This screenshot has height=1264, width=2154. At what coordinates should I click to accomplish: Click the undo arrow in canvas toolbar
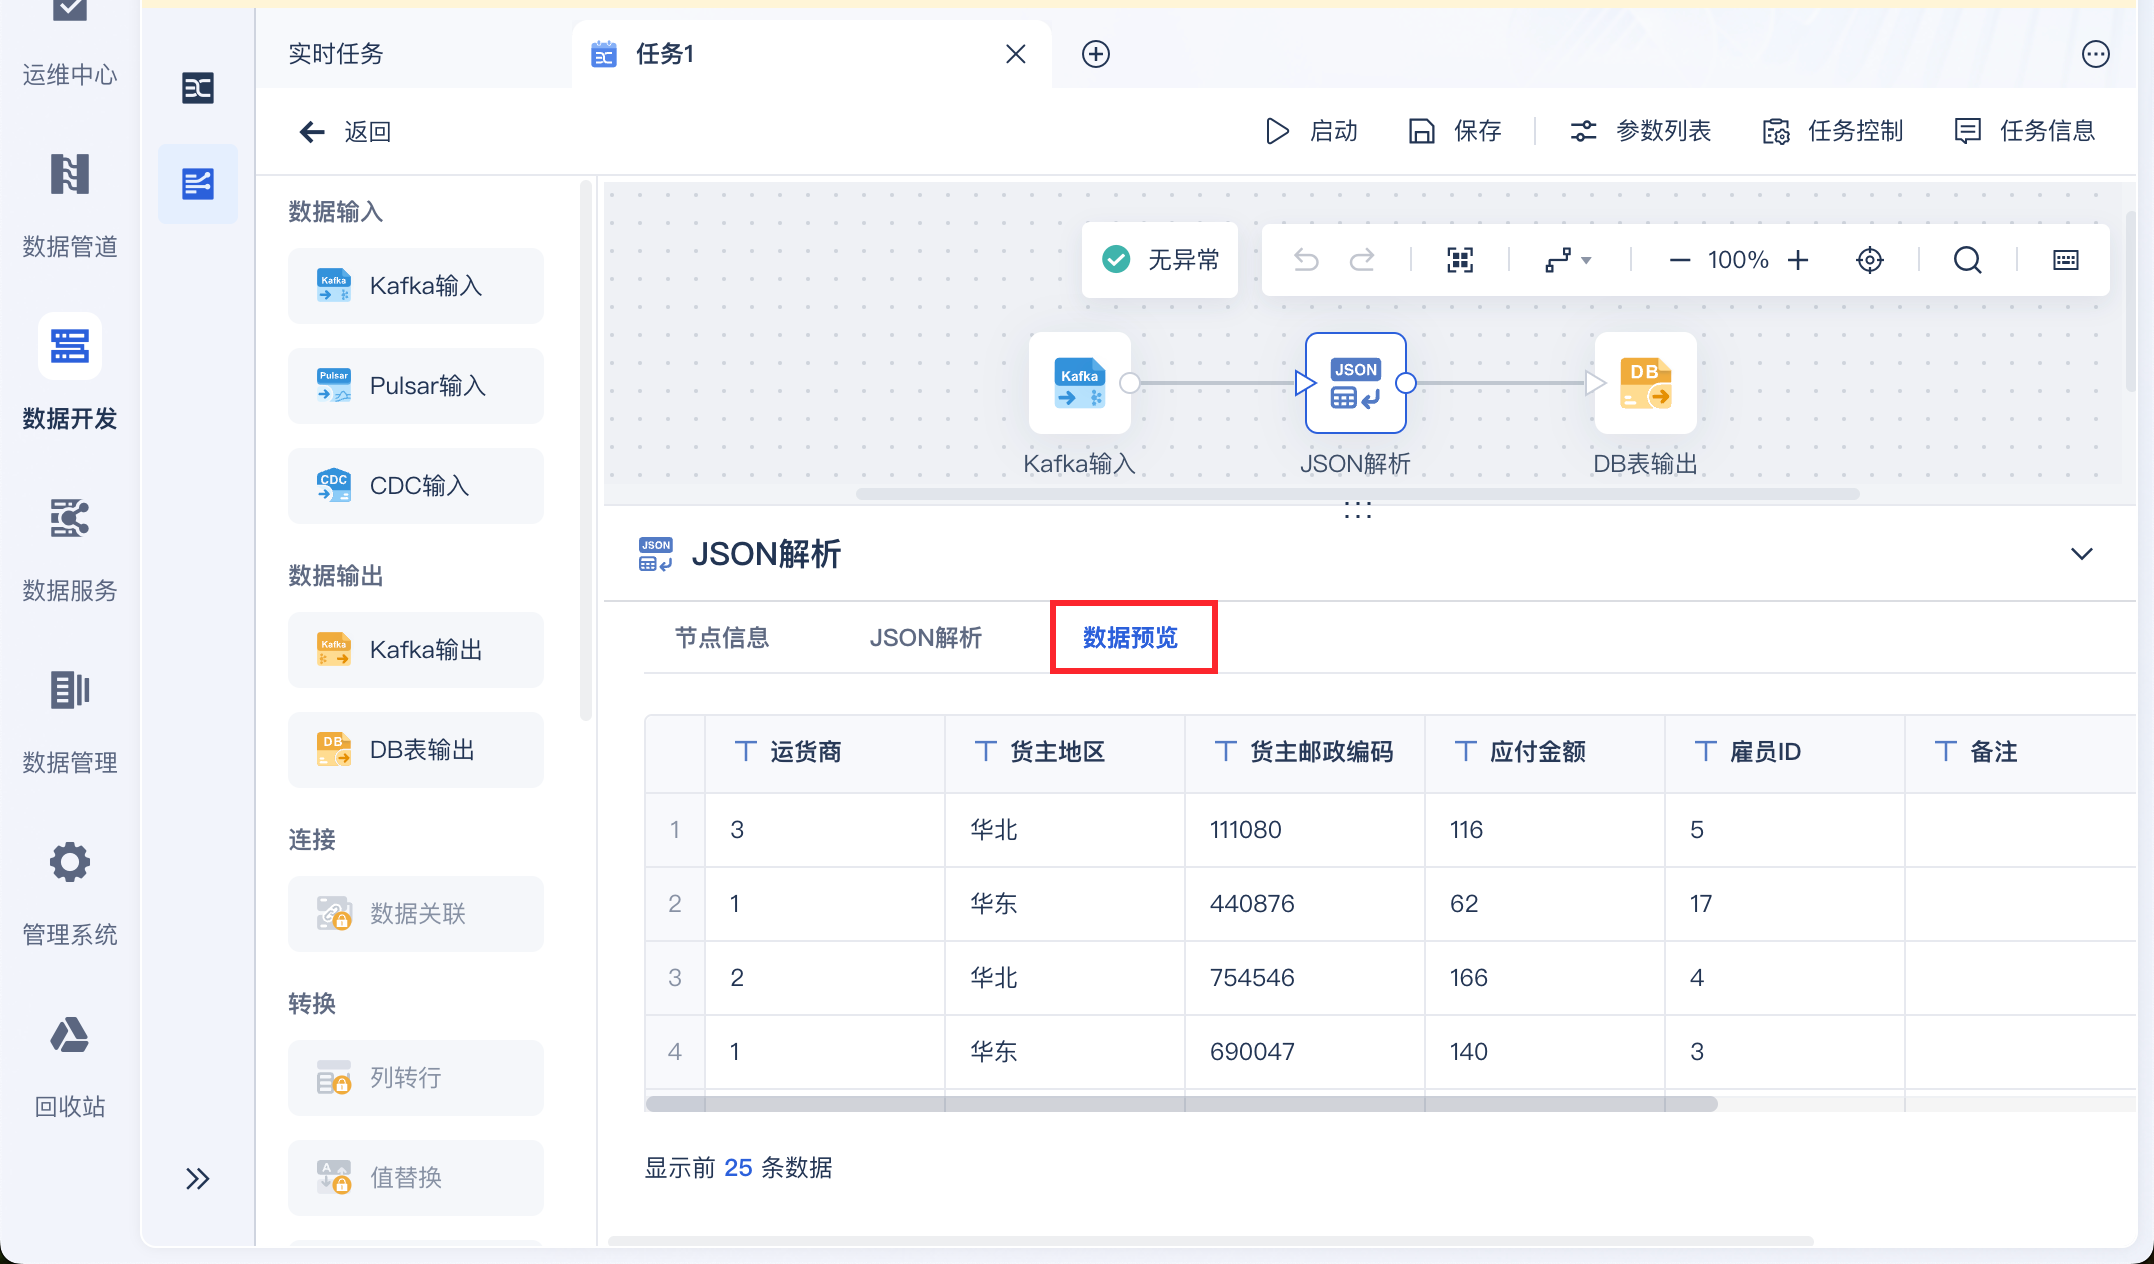[x=1306, y=260]
